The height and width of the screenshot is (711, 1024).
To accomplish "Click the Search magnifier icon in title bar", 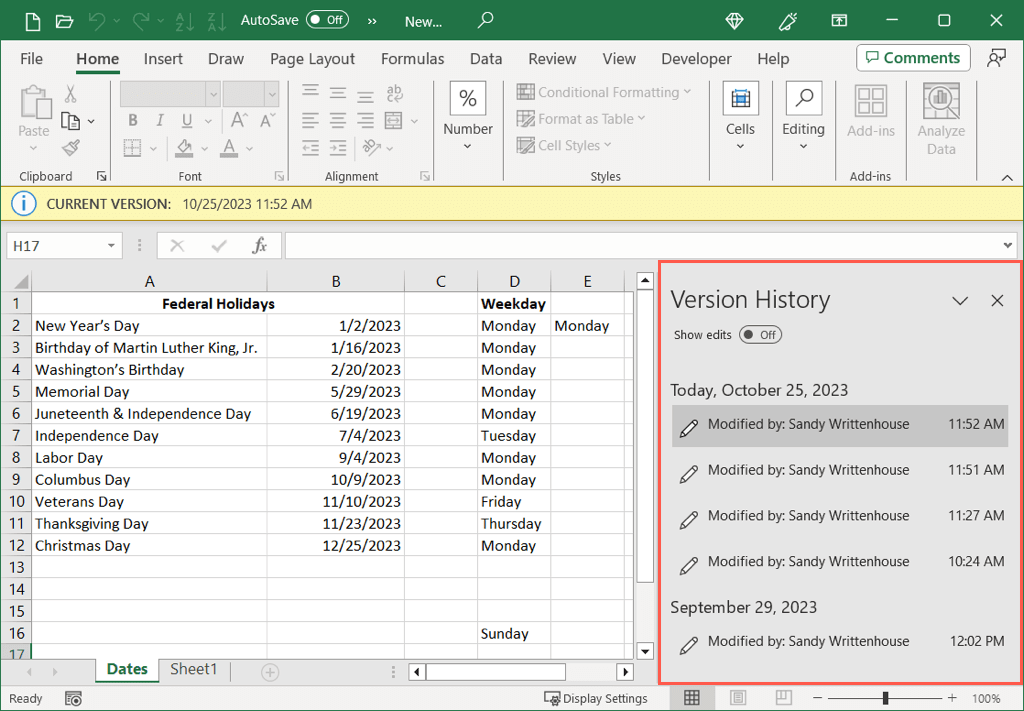I will tap(486, 20).
